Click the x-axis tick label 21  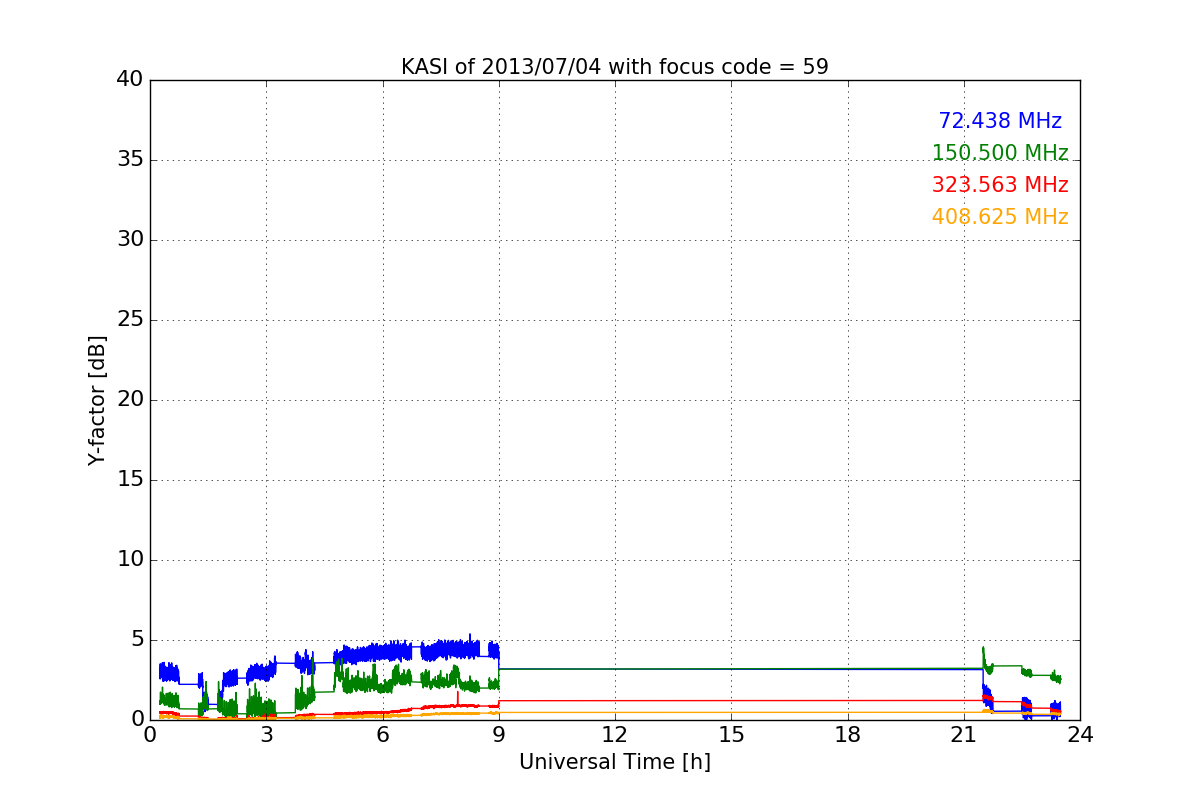tap(964, 735)
